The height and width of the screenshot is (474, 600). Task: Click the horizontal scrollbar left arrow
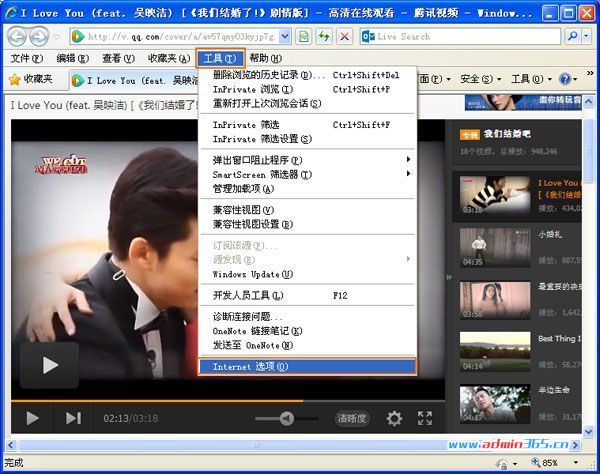pos(11,445)
